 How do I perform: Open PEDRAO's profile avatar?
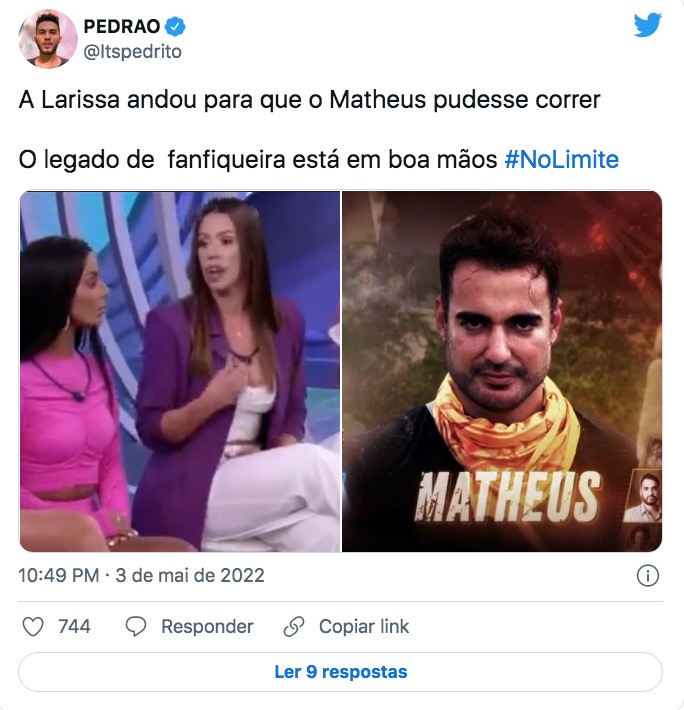coord(48,38)
